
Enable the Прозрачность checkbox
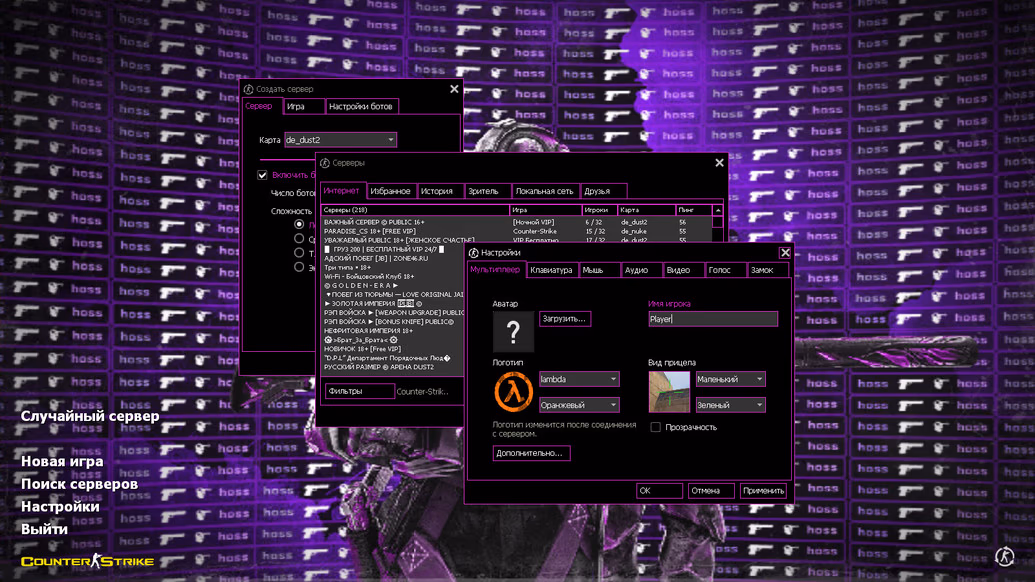coord(656,427)
